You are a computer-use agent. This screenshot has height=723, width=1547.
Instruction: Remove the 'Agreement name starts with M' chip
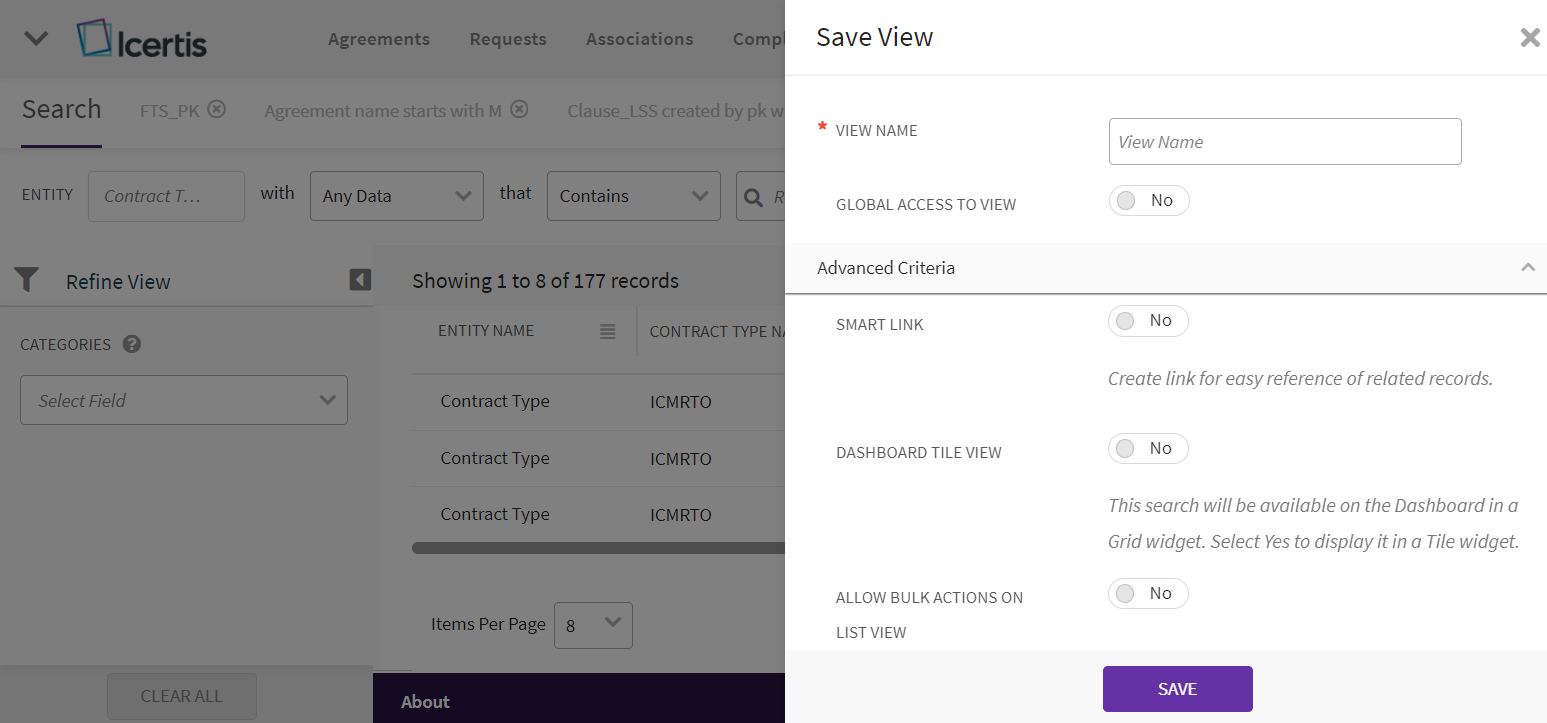click(x=518, y=110)
